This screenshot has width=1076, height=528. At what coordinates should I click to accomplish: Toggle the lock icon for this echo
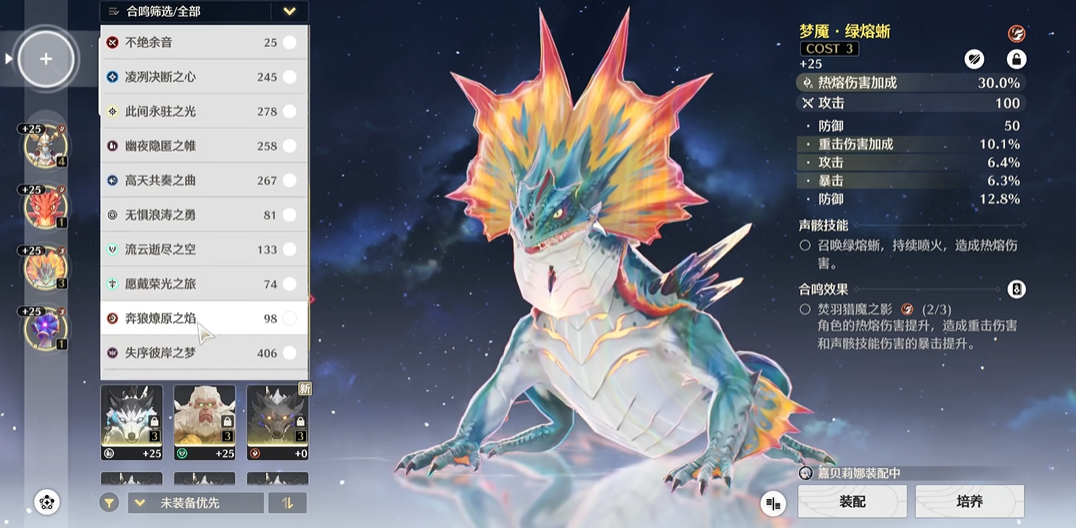[x=1016, y=59]
